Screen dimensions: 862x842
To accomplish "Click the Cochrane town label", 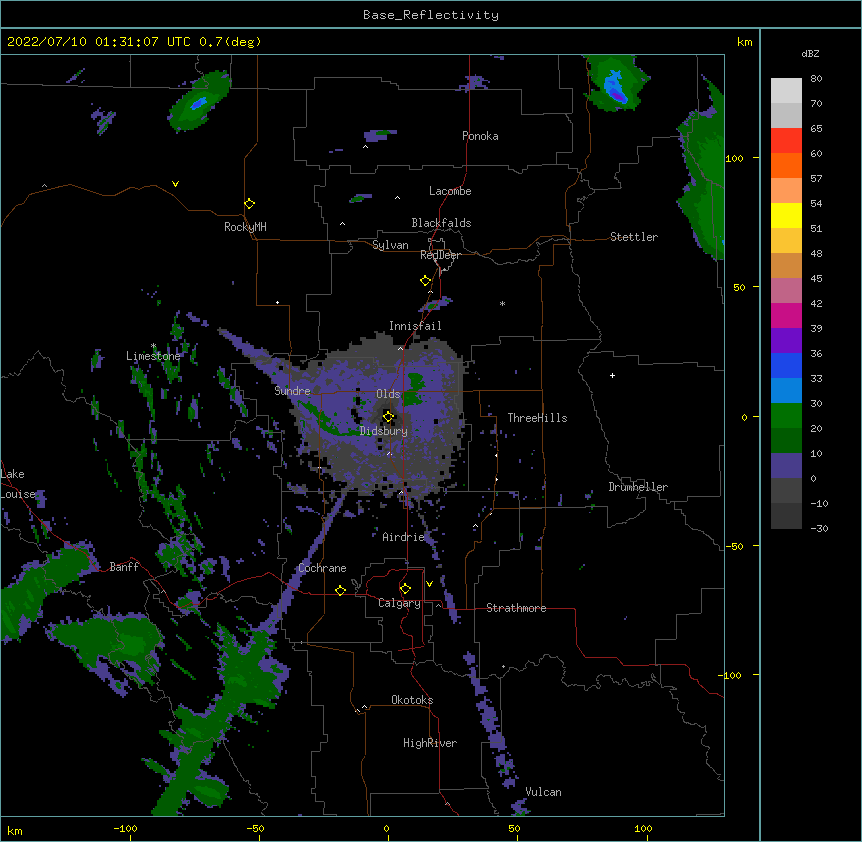I will coord(322,568).
